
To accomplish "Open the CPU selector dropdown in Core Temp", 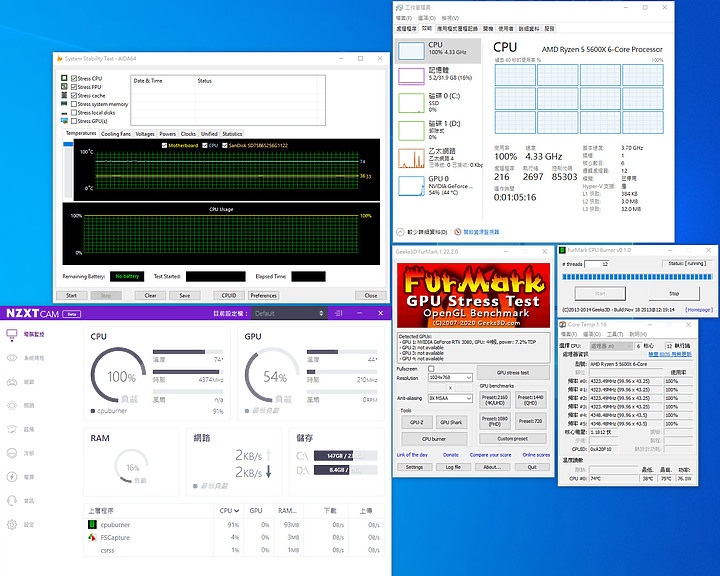I will (610, 346).
